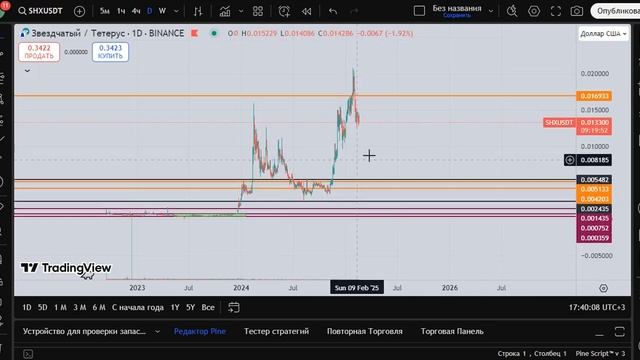The height and width of the screenshot is (360, 640).
Task: Select the 6 M range button
Action: click(x=99, y=307)
